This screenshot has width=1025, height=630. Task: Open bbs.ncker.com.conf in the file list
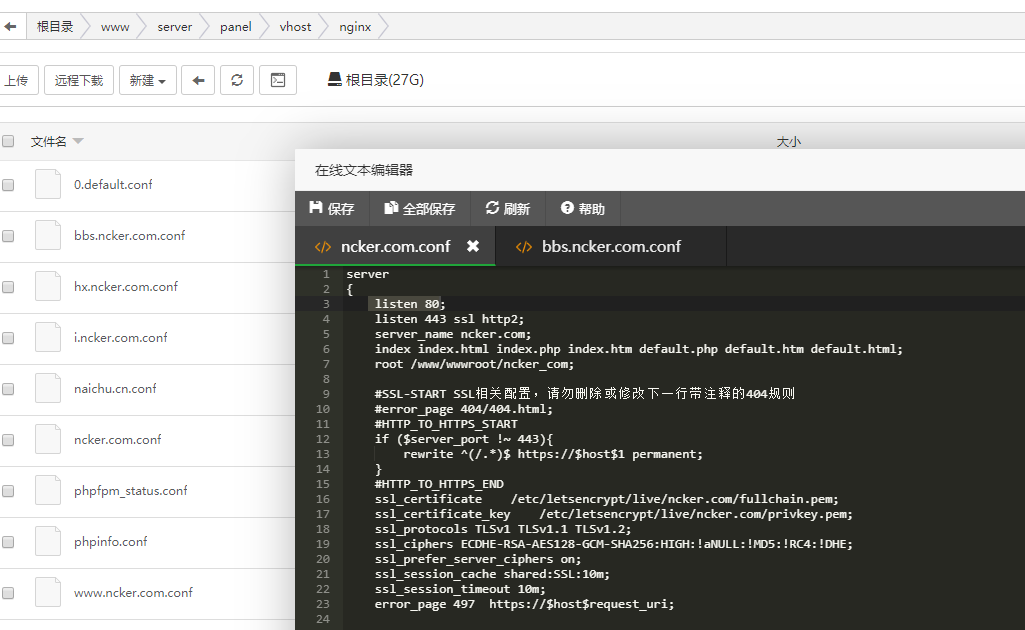pyautogui.click(x=129, y=235)
